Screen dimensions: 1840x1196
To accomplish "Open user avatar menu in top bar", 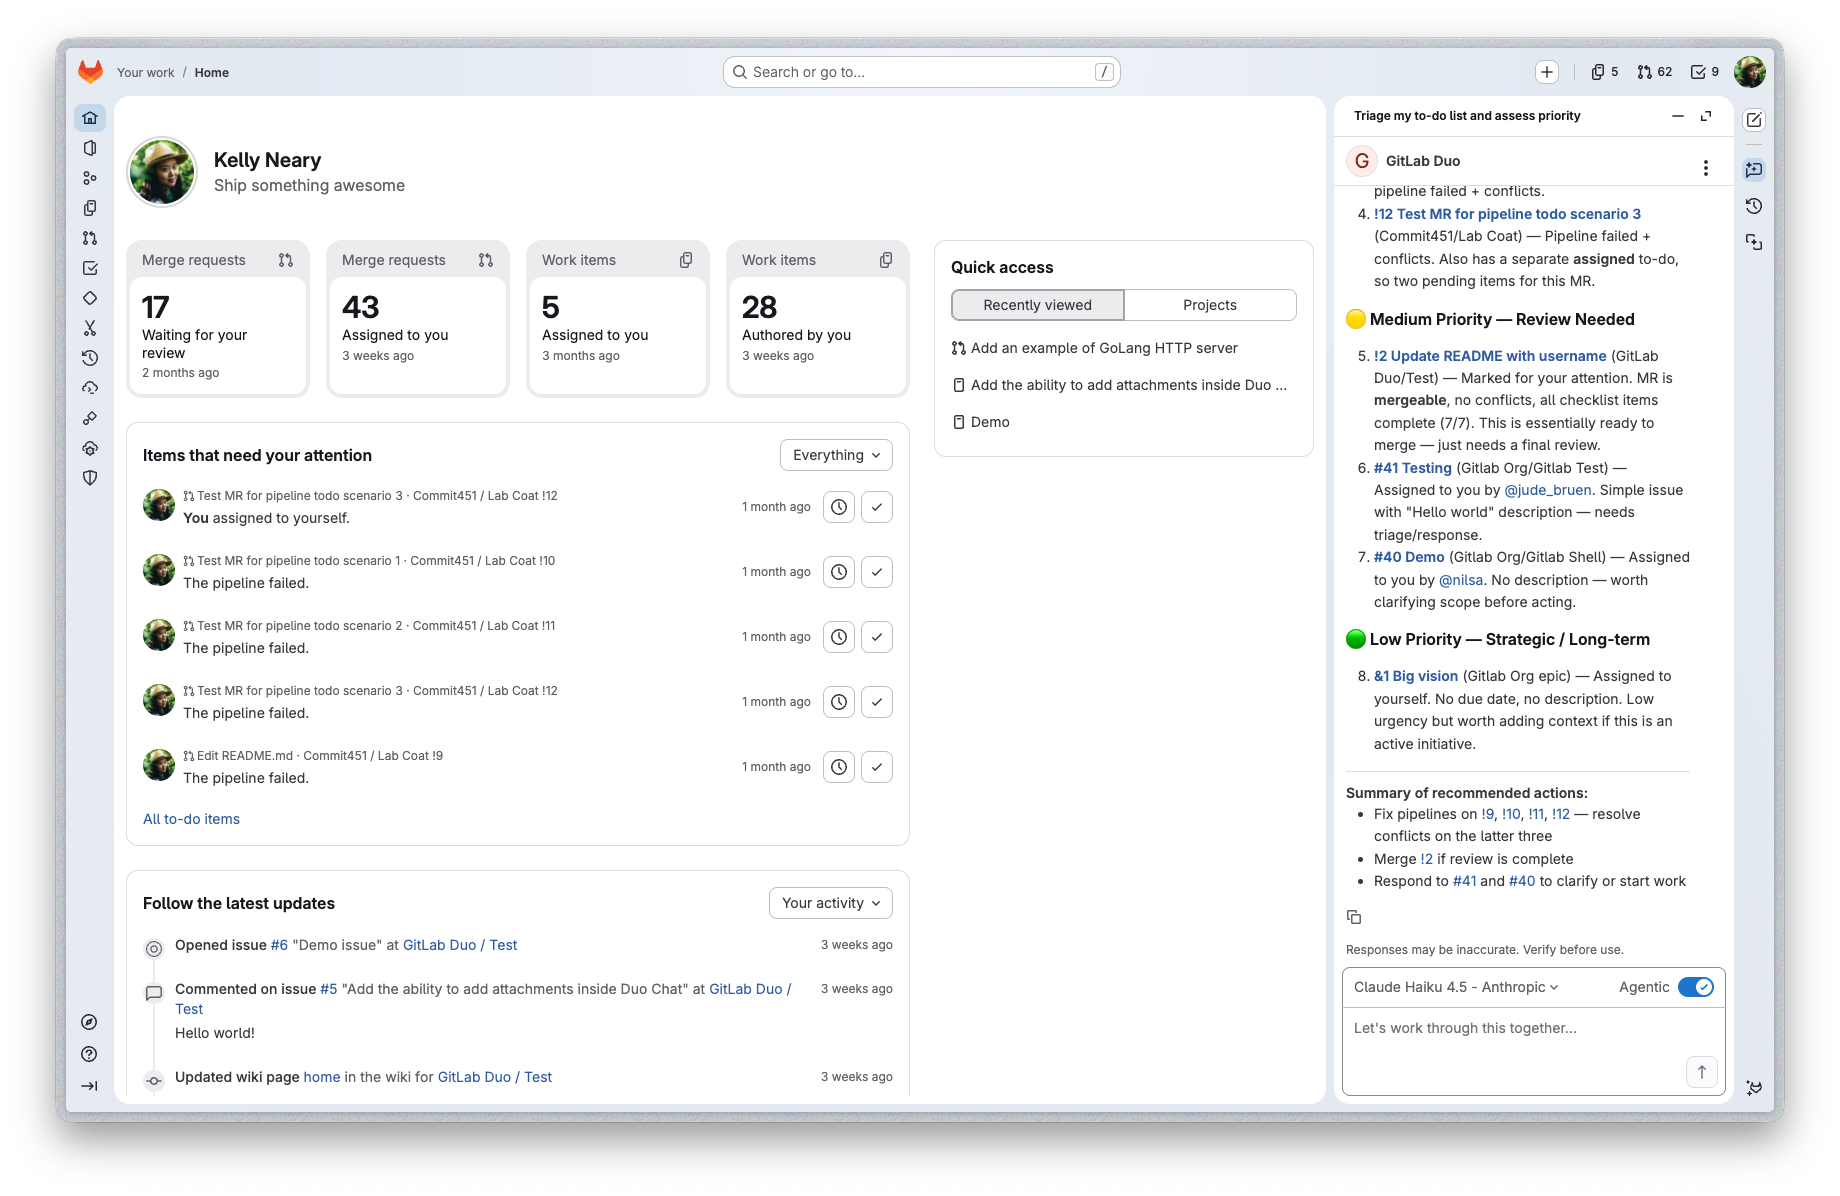I will pos(1750,72).
